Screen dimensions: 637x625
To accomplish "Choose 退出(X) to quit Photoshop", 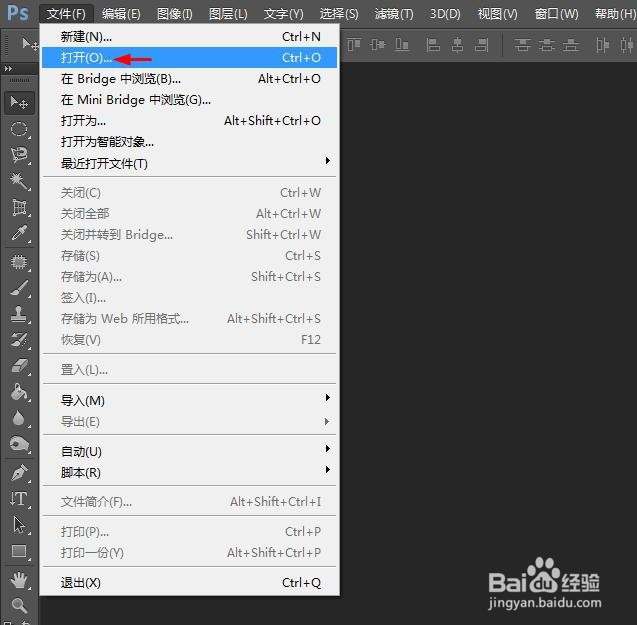I will (x=189, y=583).
